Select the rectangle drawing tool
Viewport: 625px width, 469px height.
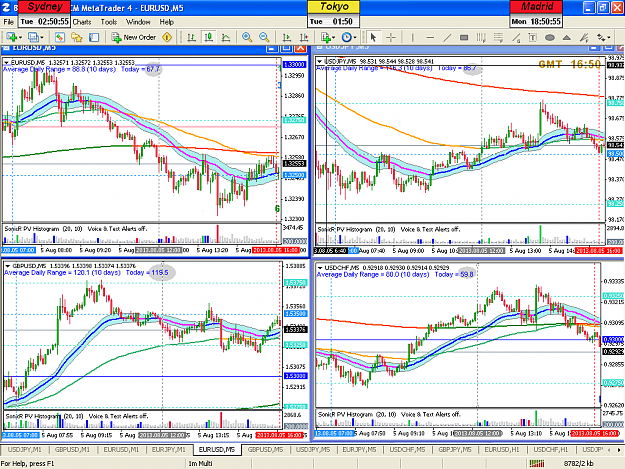[464, 37]
